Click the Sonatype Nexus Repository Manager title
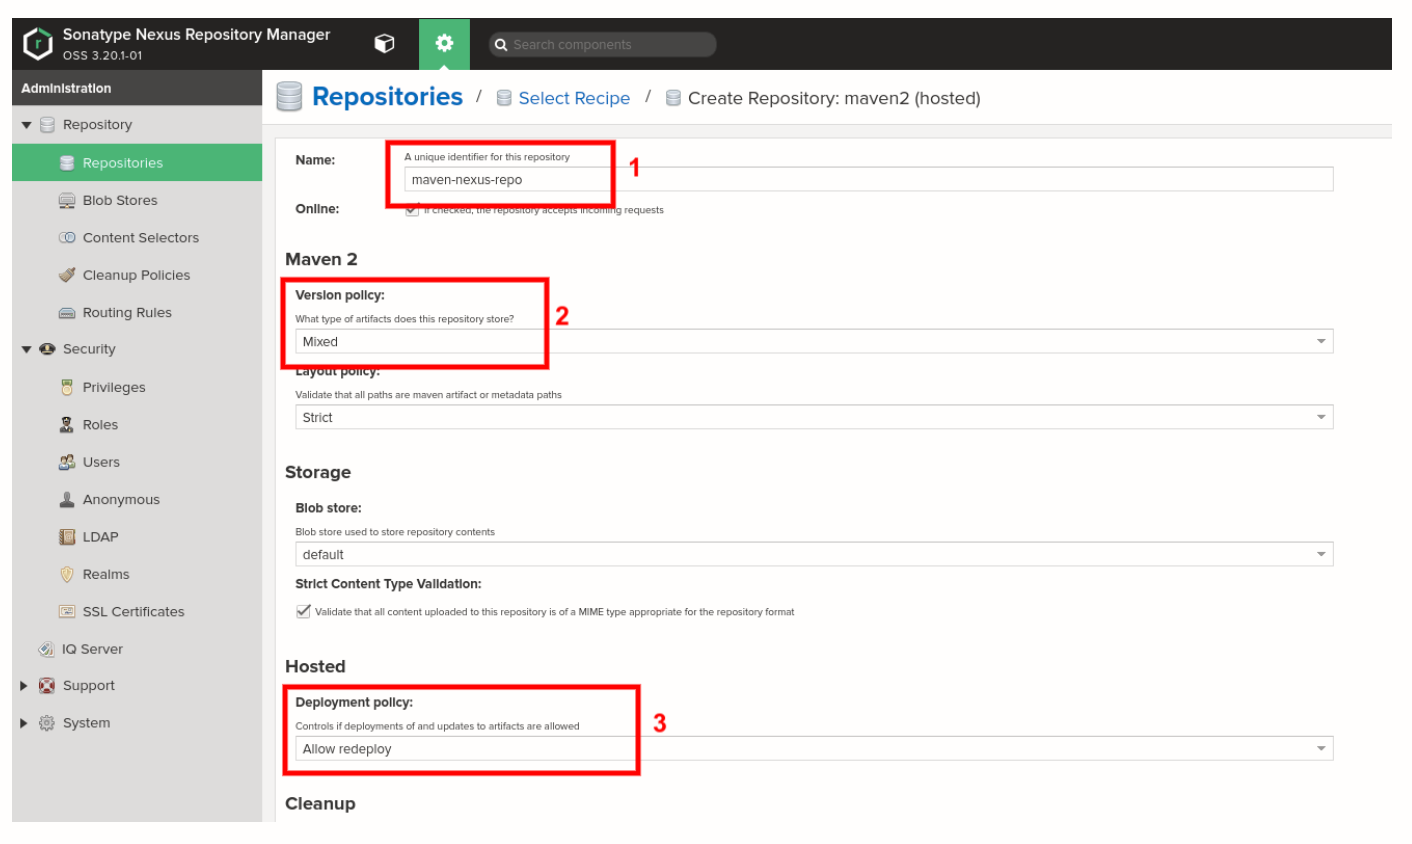The image size is (1412, 844). pyautogui.click(x=196, y=35)
